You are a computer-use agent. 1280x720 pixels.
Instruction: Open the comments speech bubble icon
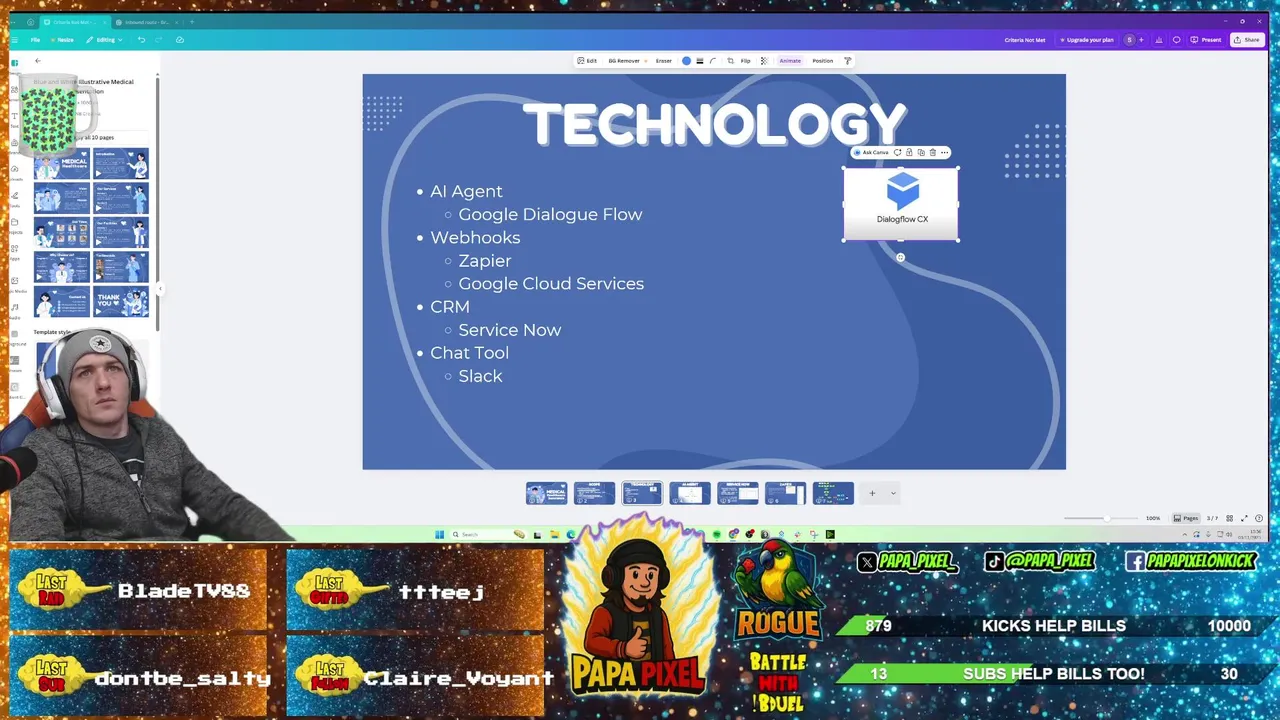tap(1177, 40)
